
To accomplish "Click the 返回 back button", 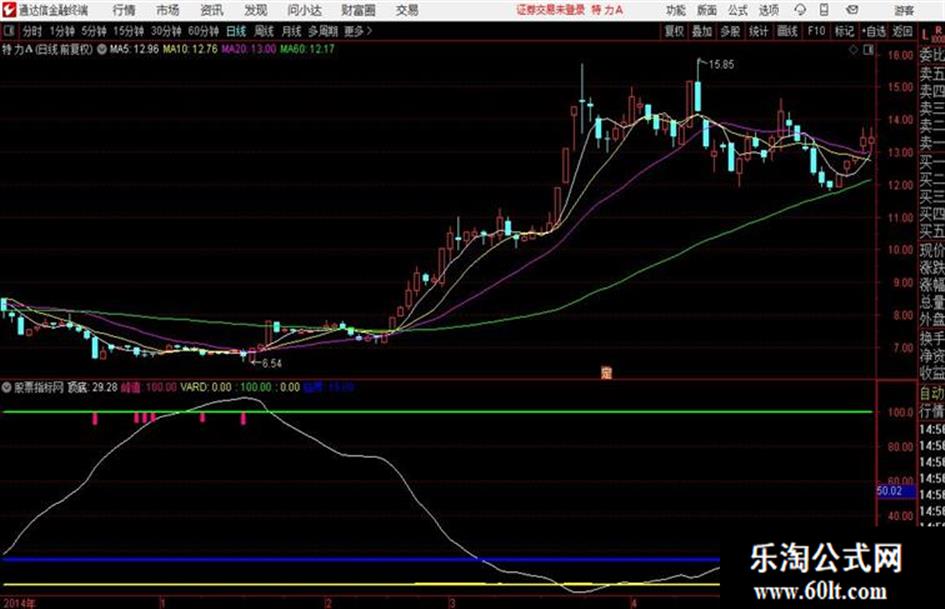I will coord(902,31).
